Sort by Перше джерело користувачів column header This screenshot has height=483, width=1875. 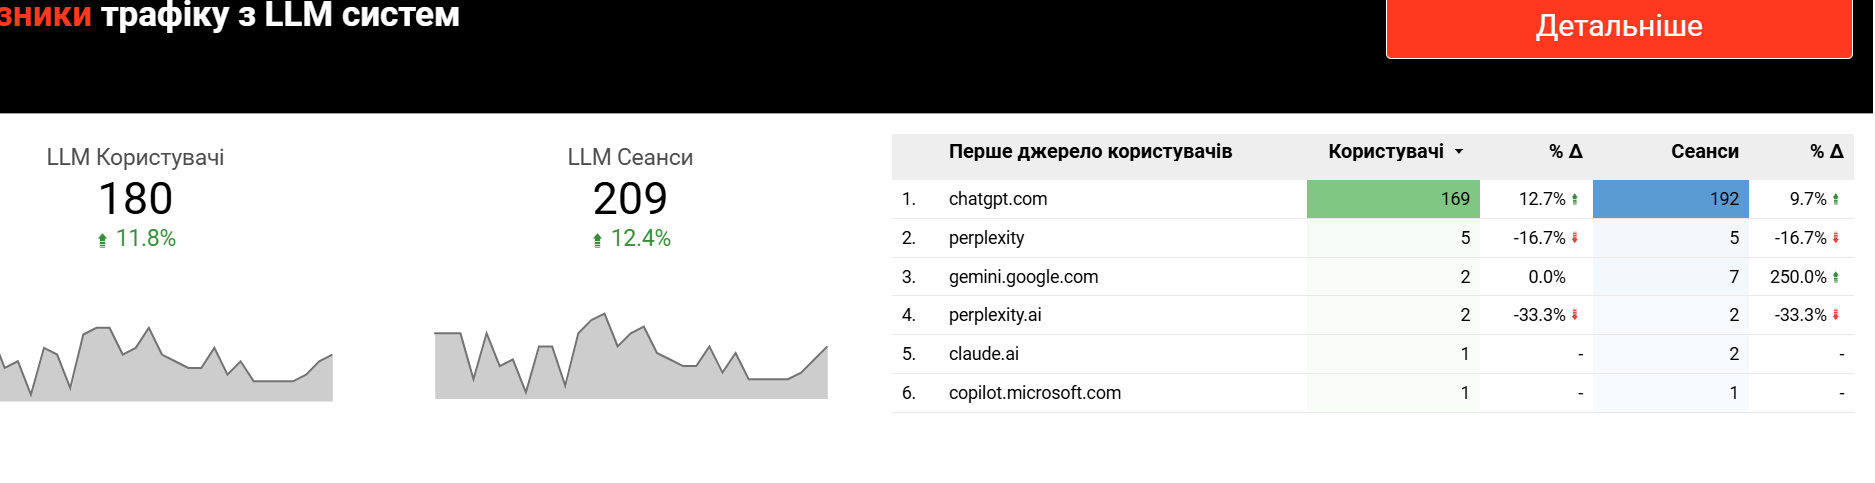(1090, 152)
